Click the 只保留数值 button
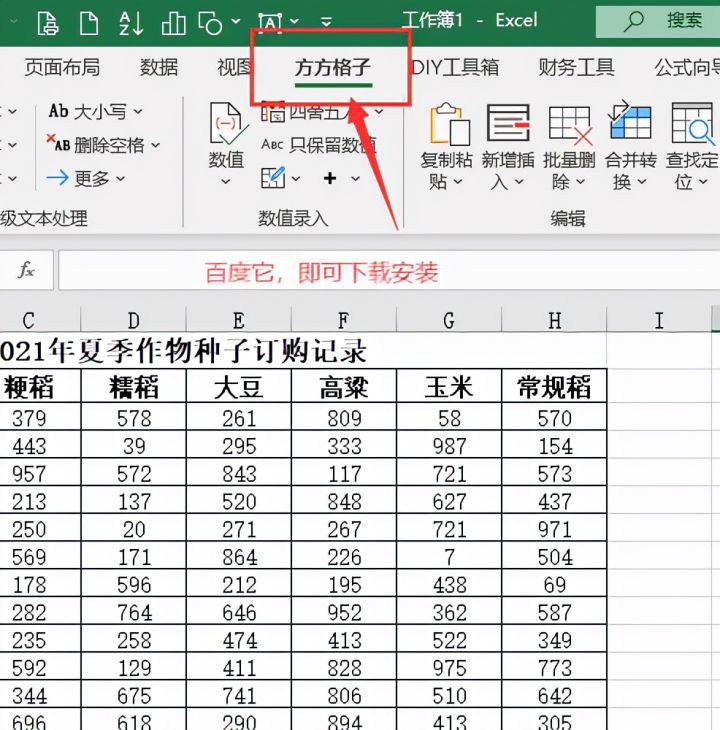 pyautogui.click(x=319, y=145)
